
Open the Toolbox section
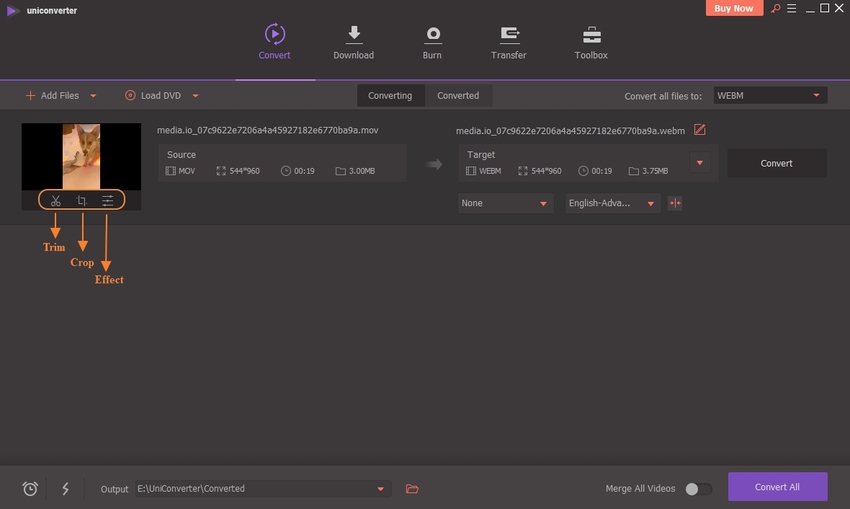click(591, 43)
